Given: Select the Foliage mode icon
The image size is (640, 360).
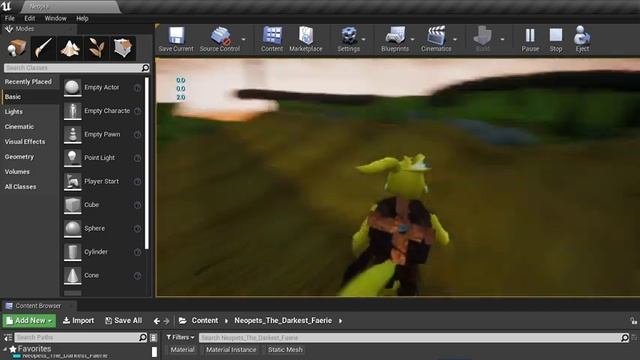Looking at the screenshot, I should [96, 48].
